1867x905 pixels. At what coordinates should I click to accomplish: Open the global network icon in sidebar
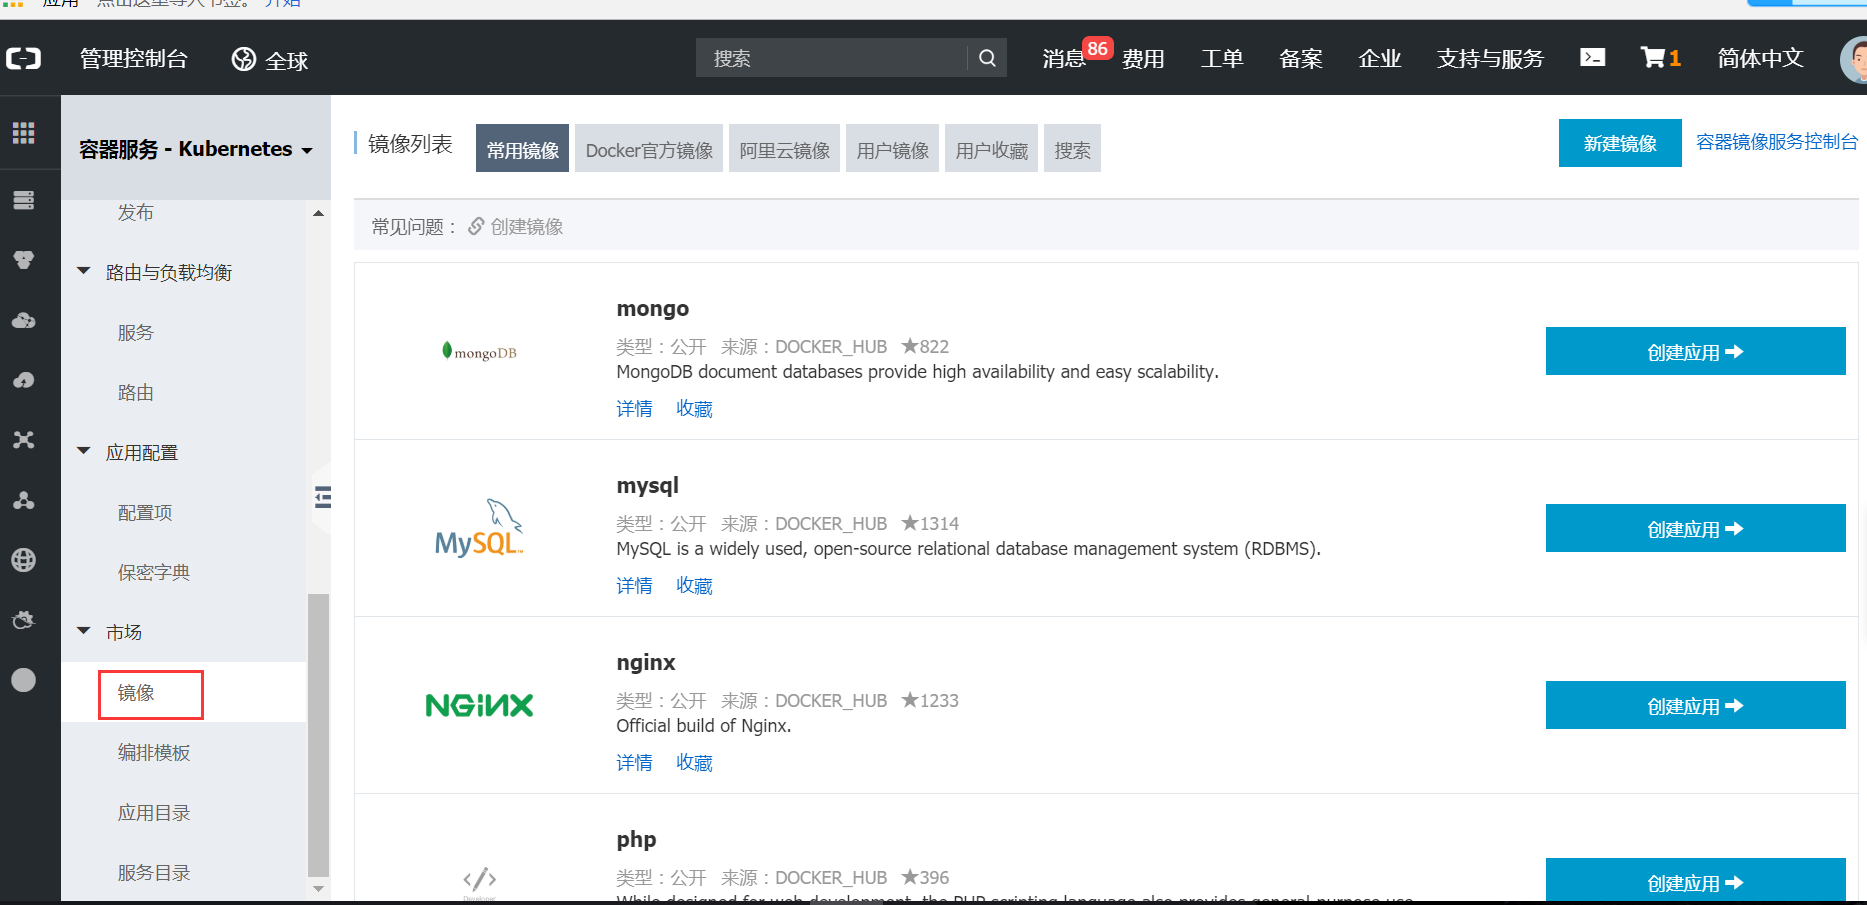tap(24, 560)
